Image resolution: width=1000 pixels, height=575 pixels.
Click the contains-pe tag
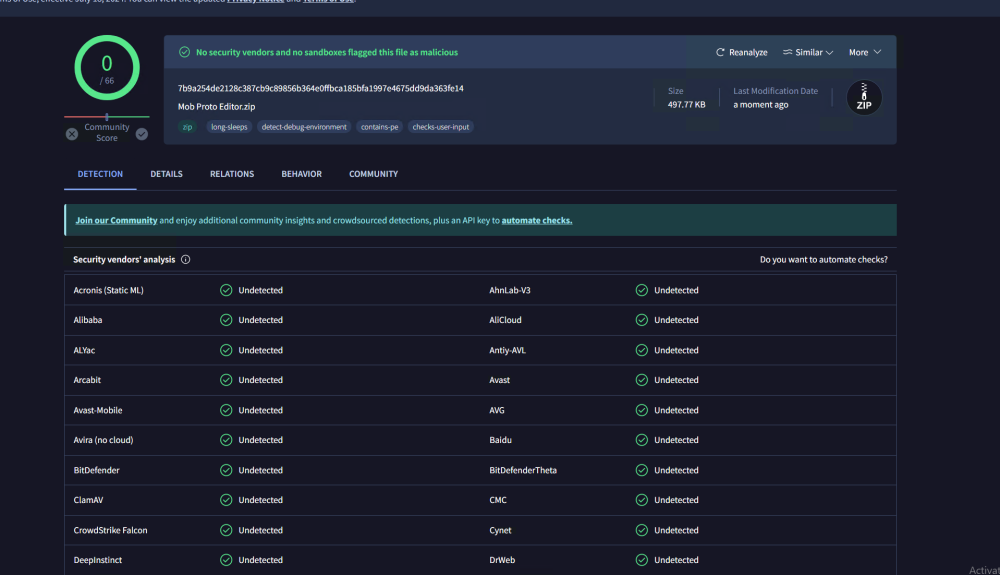(379, 127)
